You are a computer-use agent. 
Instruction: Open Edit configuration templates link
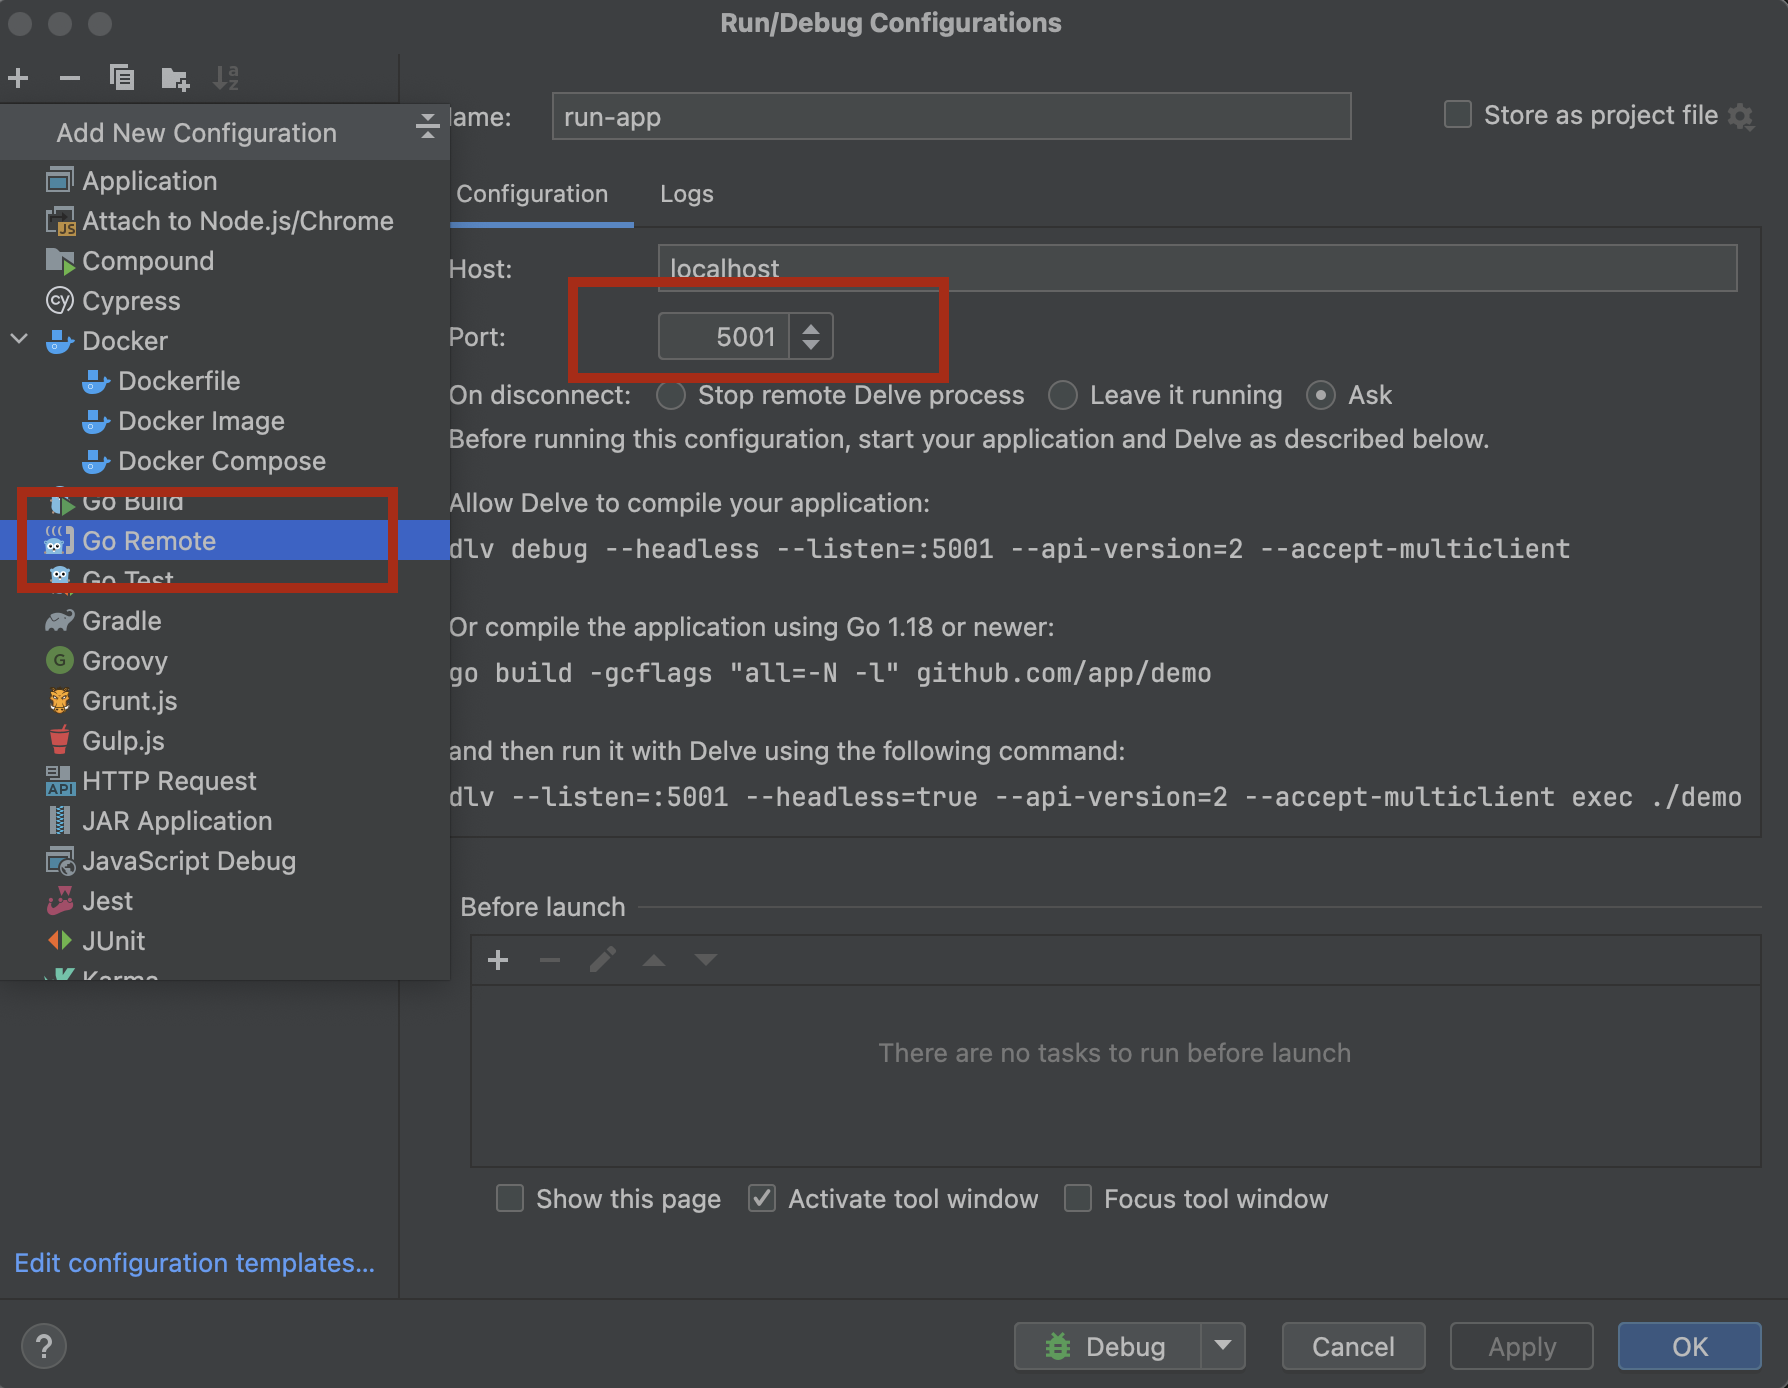[194, 1263]
